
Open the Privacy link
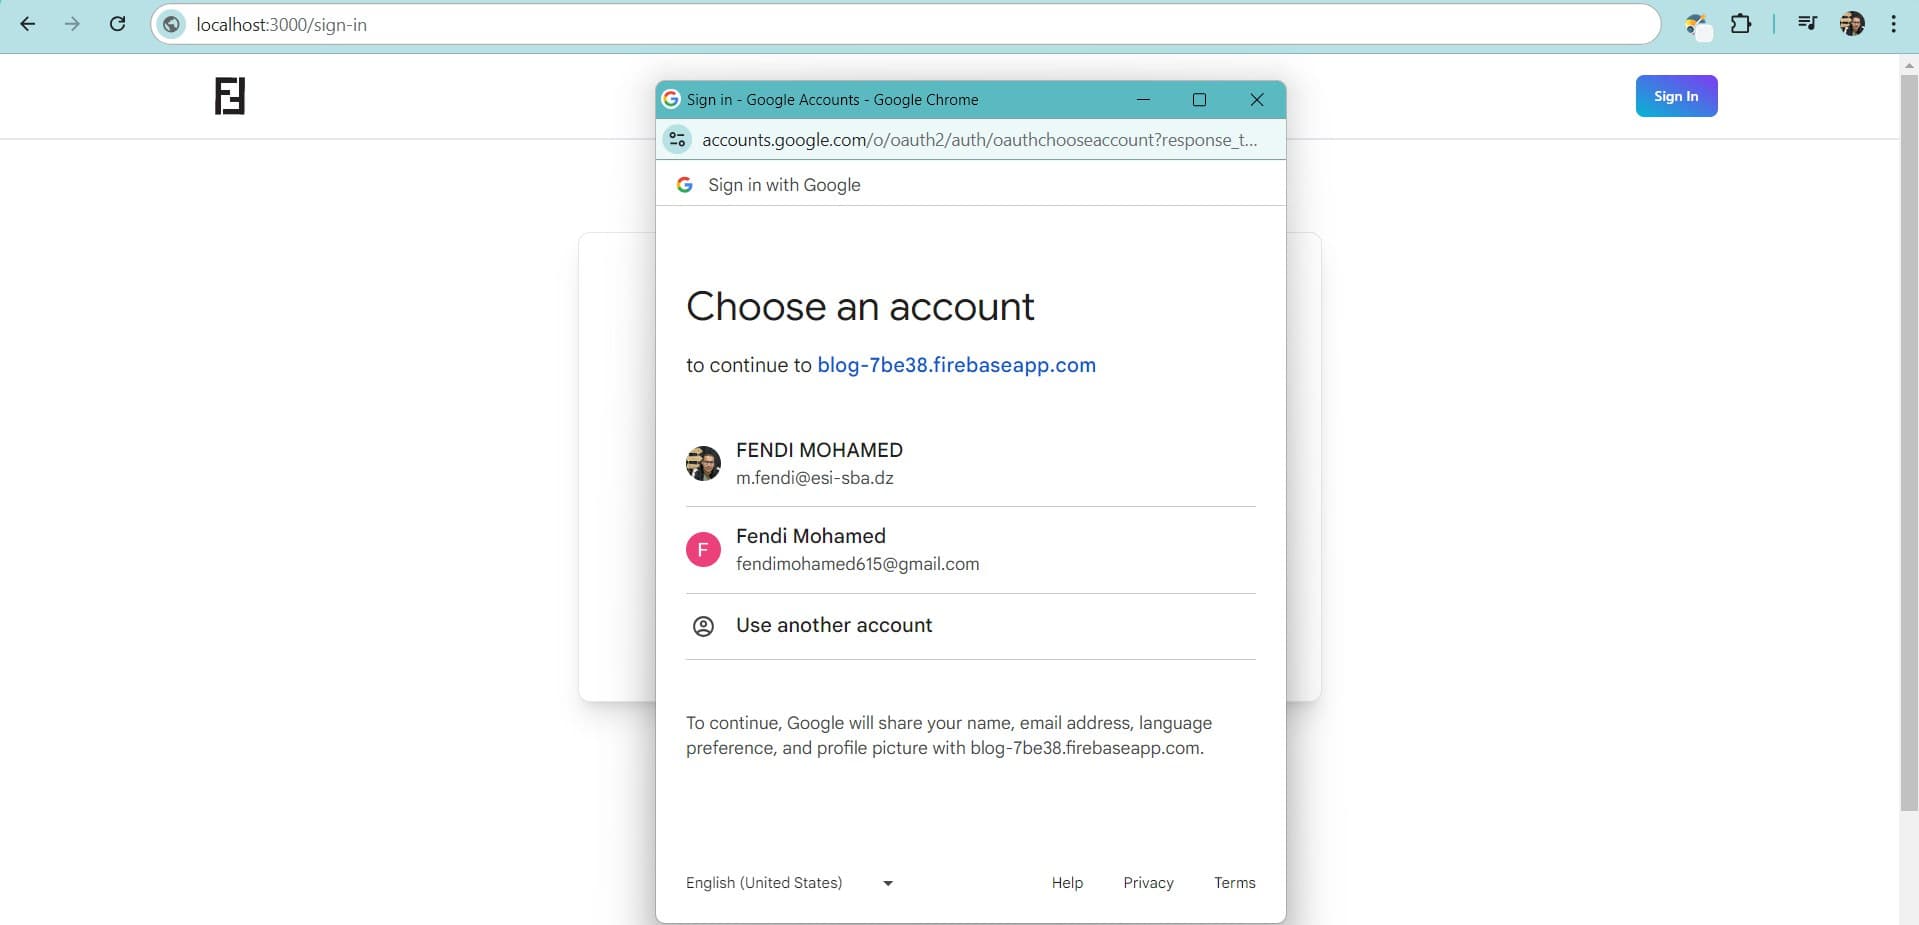click(x=1148, y=883)
